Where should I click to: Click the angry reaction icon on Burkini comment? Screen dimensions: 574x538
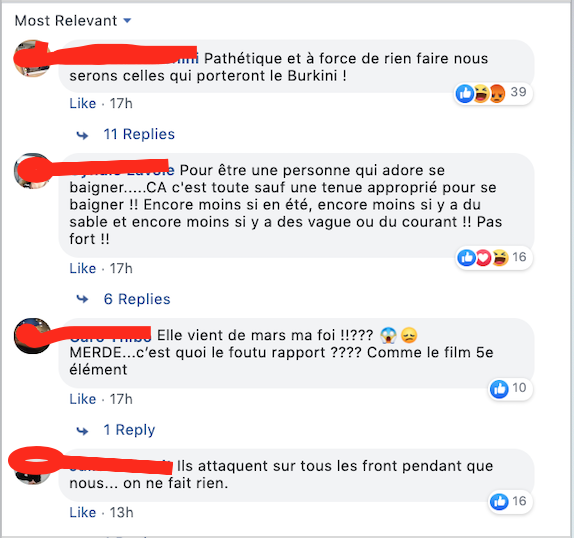tap(497, 94)
